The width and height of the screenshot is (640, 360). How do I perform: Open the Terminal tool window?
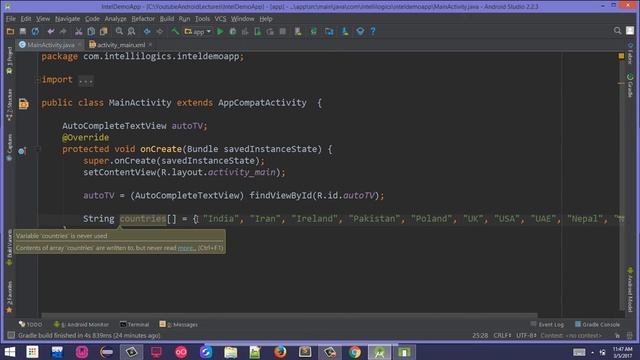tap(134, 324)
